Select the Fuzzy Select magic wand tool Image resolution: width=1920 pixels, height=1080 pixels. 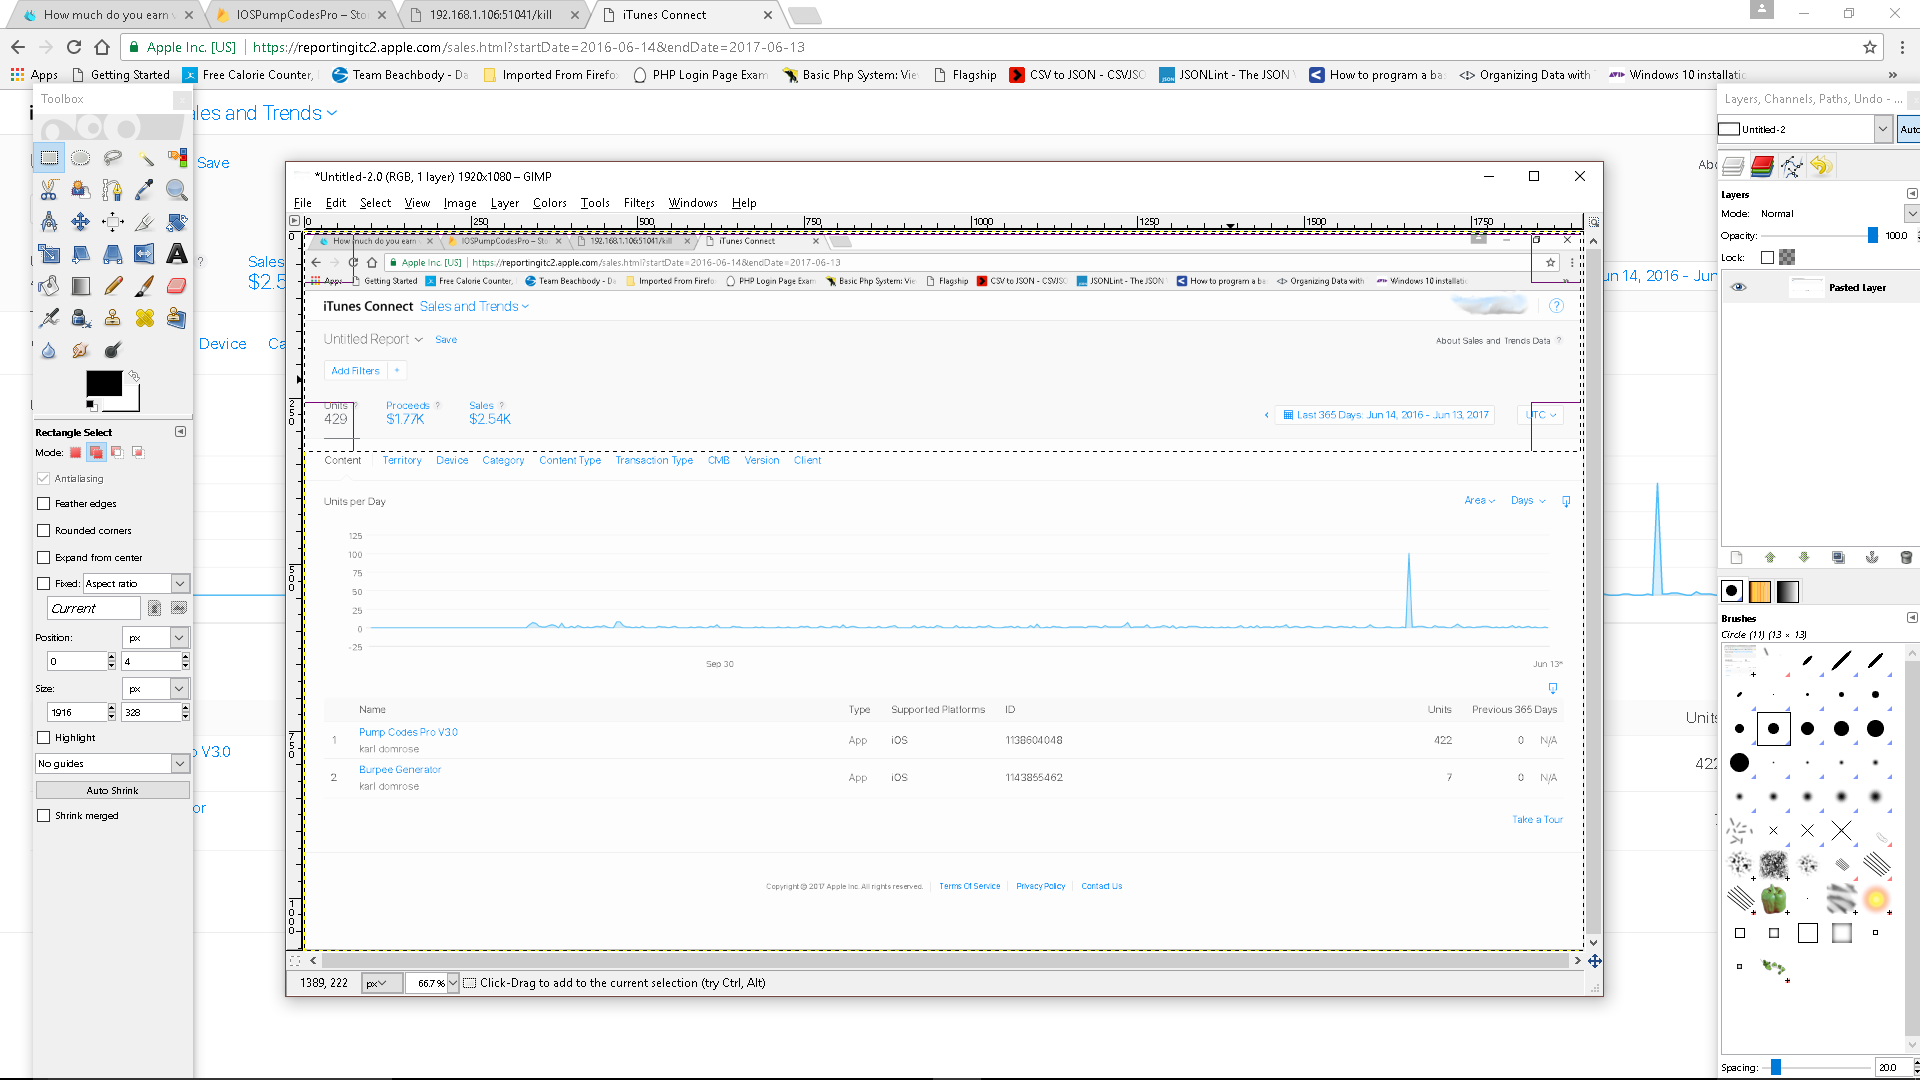145,158
